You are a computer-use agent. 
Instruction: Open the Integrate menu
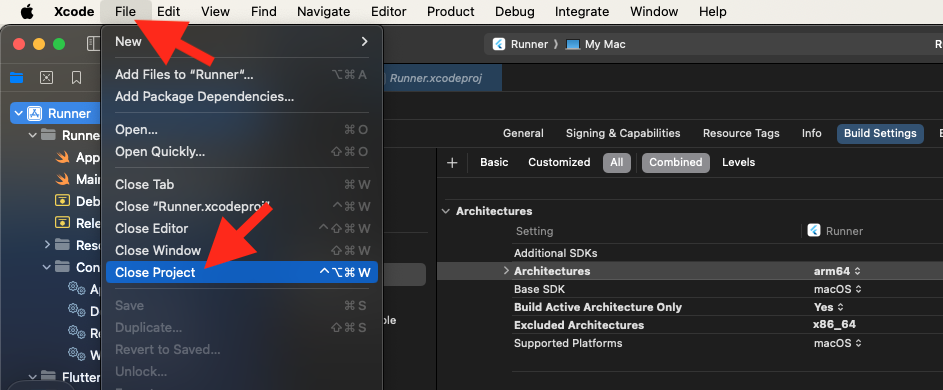pos(582,11)
